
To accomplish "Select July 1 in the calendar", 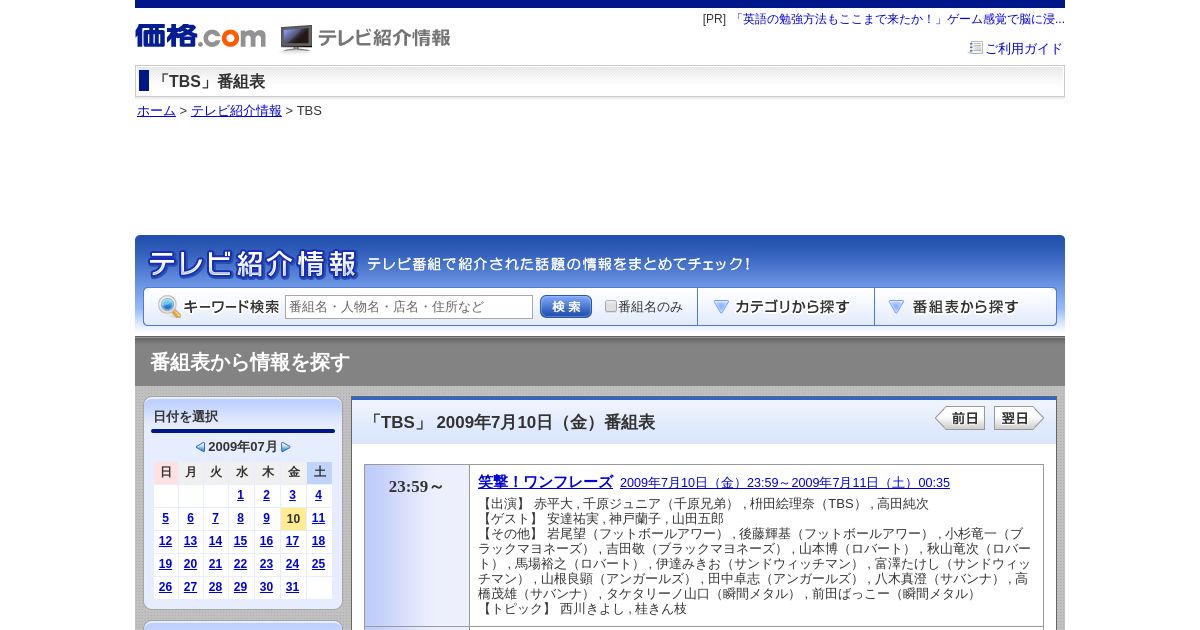I will pyautogui.click(x=241, y=495).
